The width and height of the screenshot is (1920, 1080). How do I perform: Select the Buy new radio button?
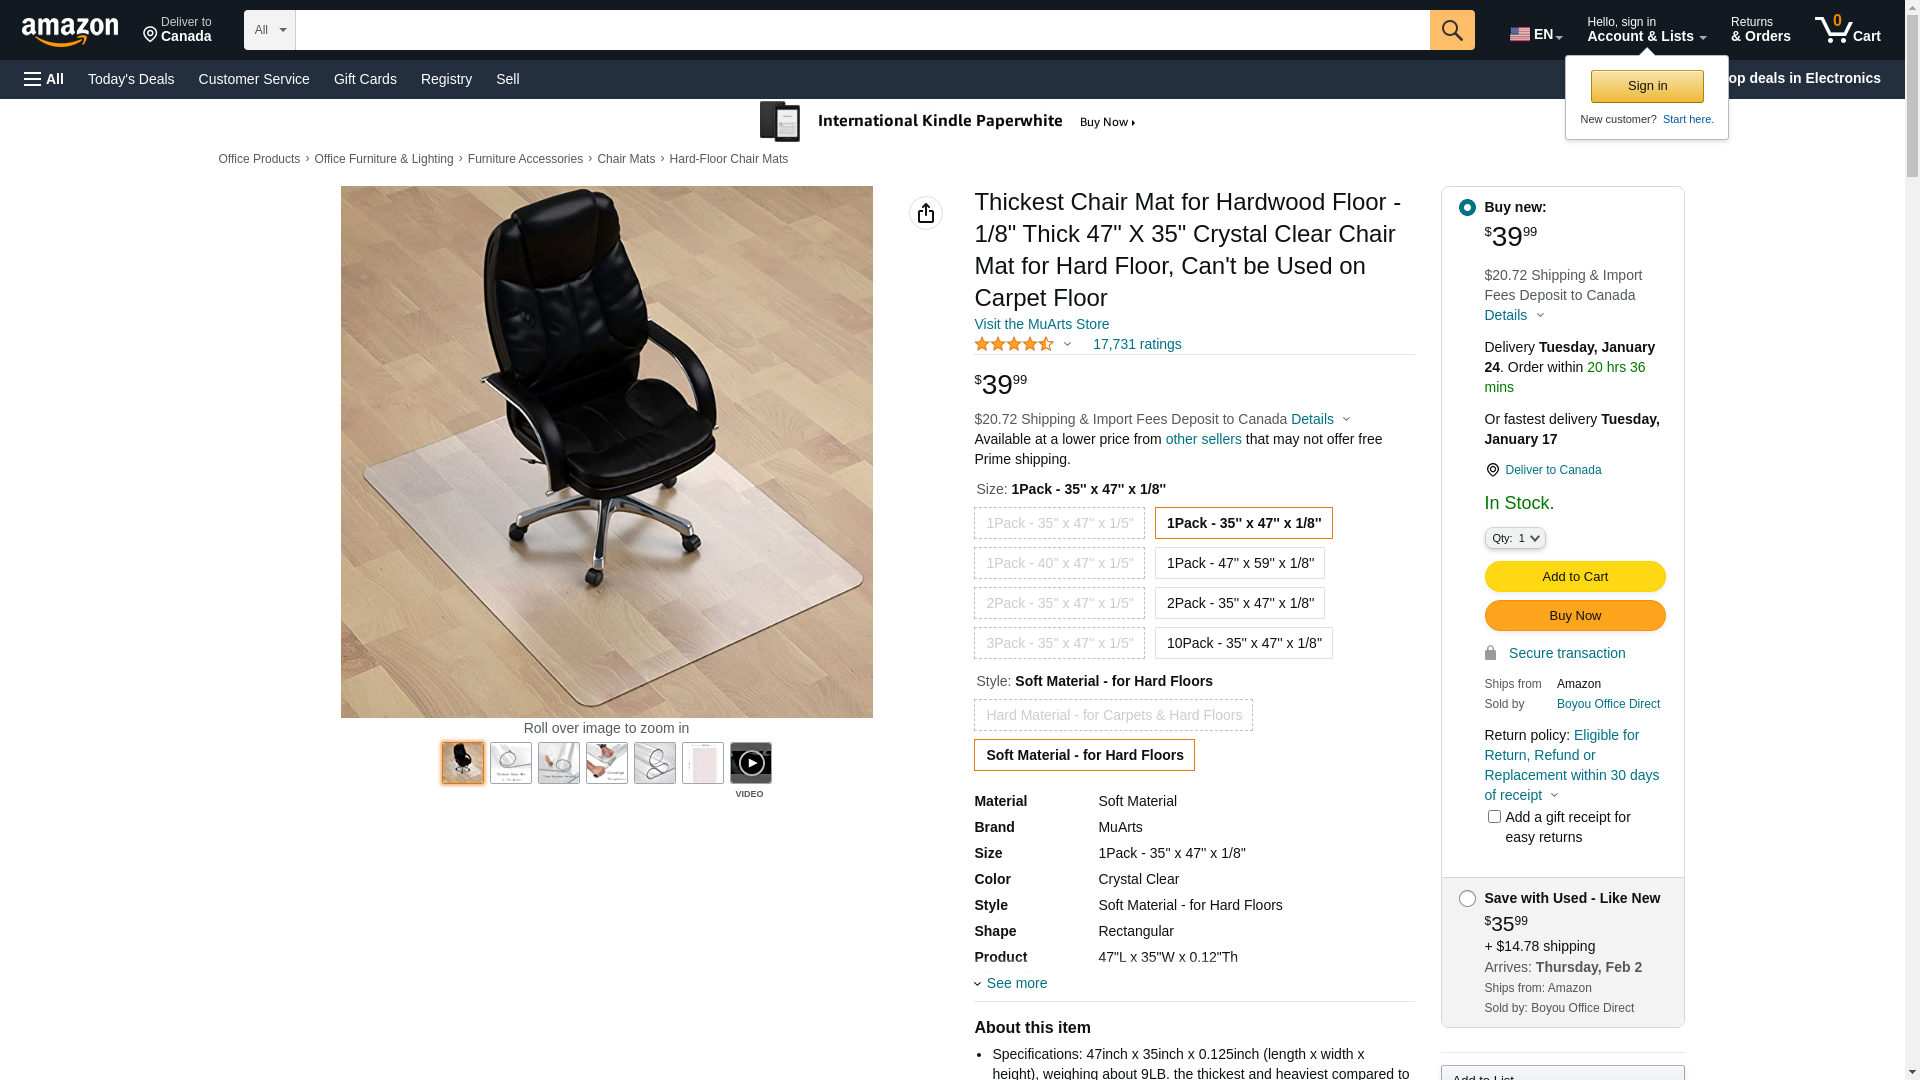coord(1467,207)
